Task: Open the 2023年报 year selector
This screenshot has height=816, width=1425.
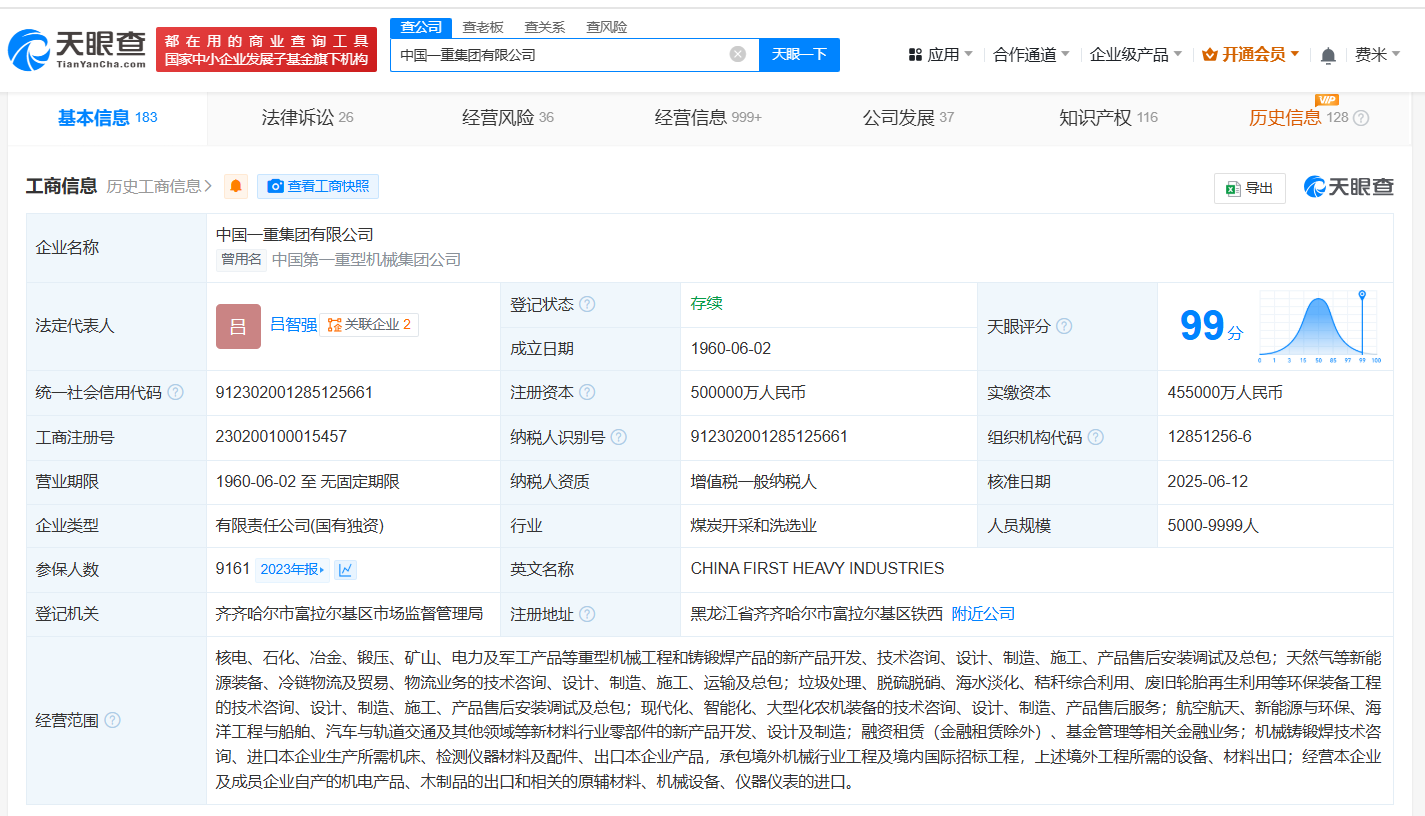Action: click(x=292, y=570)
